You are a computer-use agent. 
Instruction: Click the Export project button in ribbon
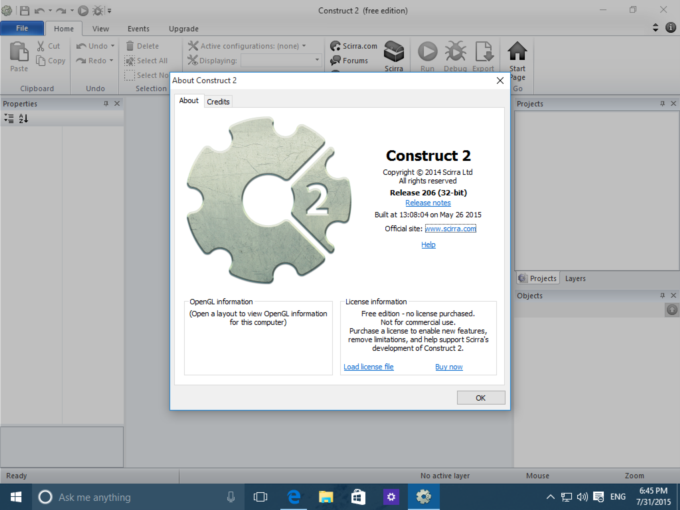coord(484,56)
